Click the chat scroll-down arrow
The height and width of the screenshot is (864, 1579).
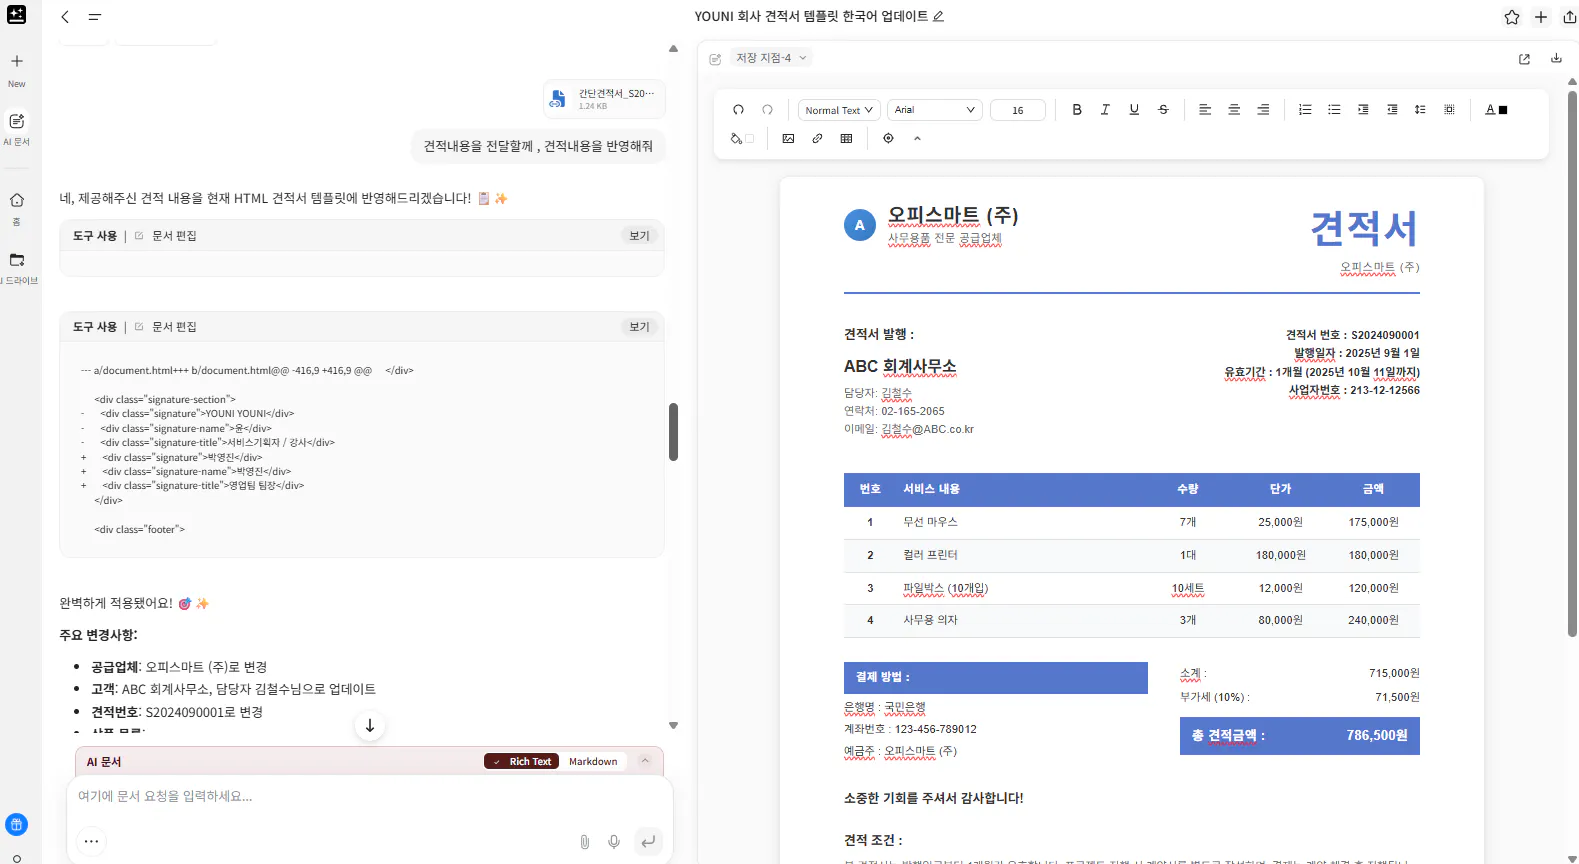[673, 726]
